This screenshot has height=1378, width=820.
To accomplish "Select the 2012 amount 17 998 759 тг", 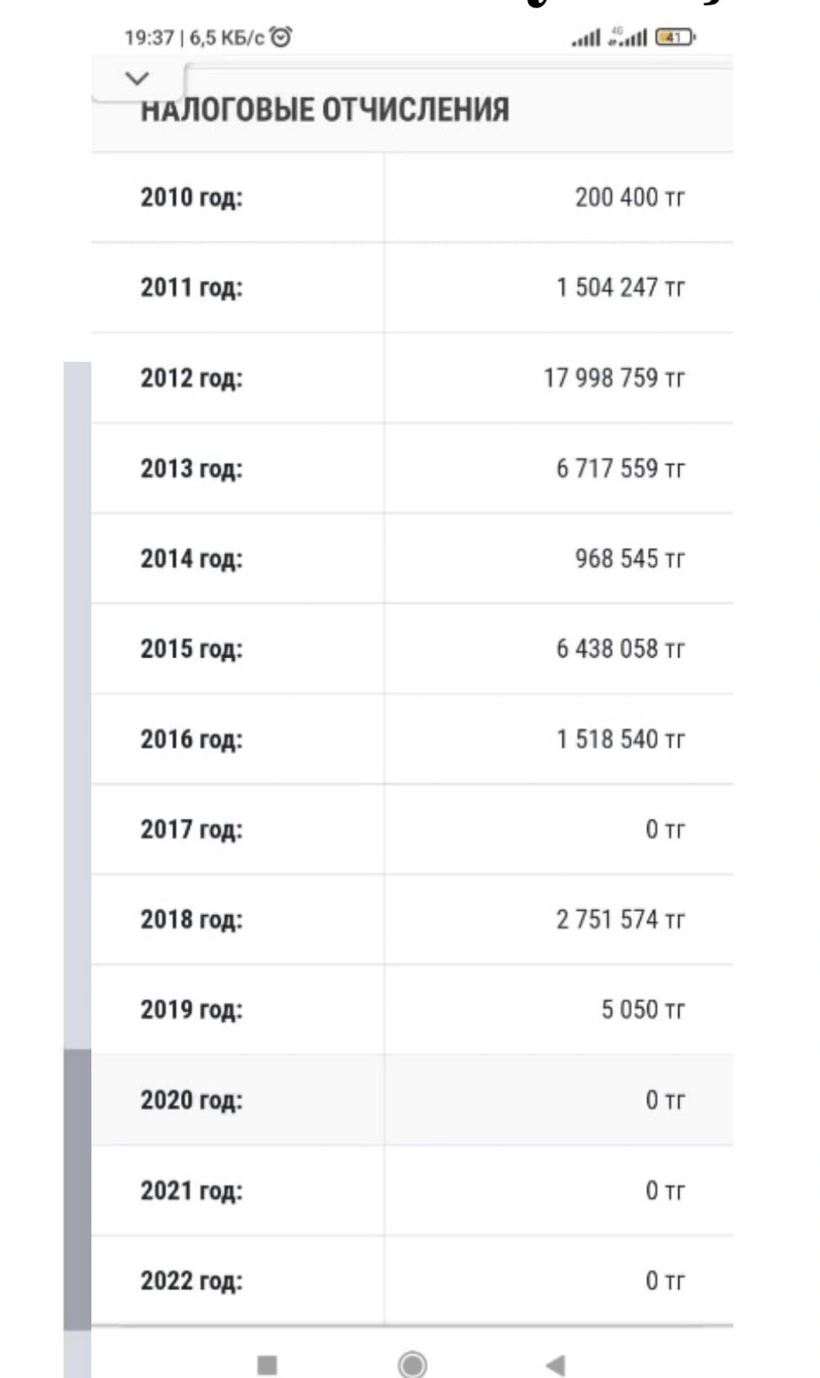I will click(x=615, y=378).
